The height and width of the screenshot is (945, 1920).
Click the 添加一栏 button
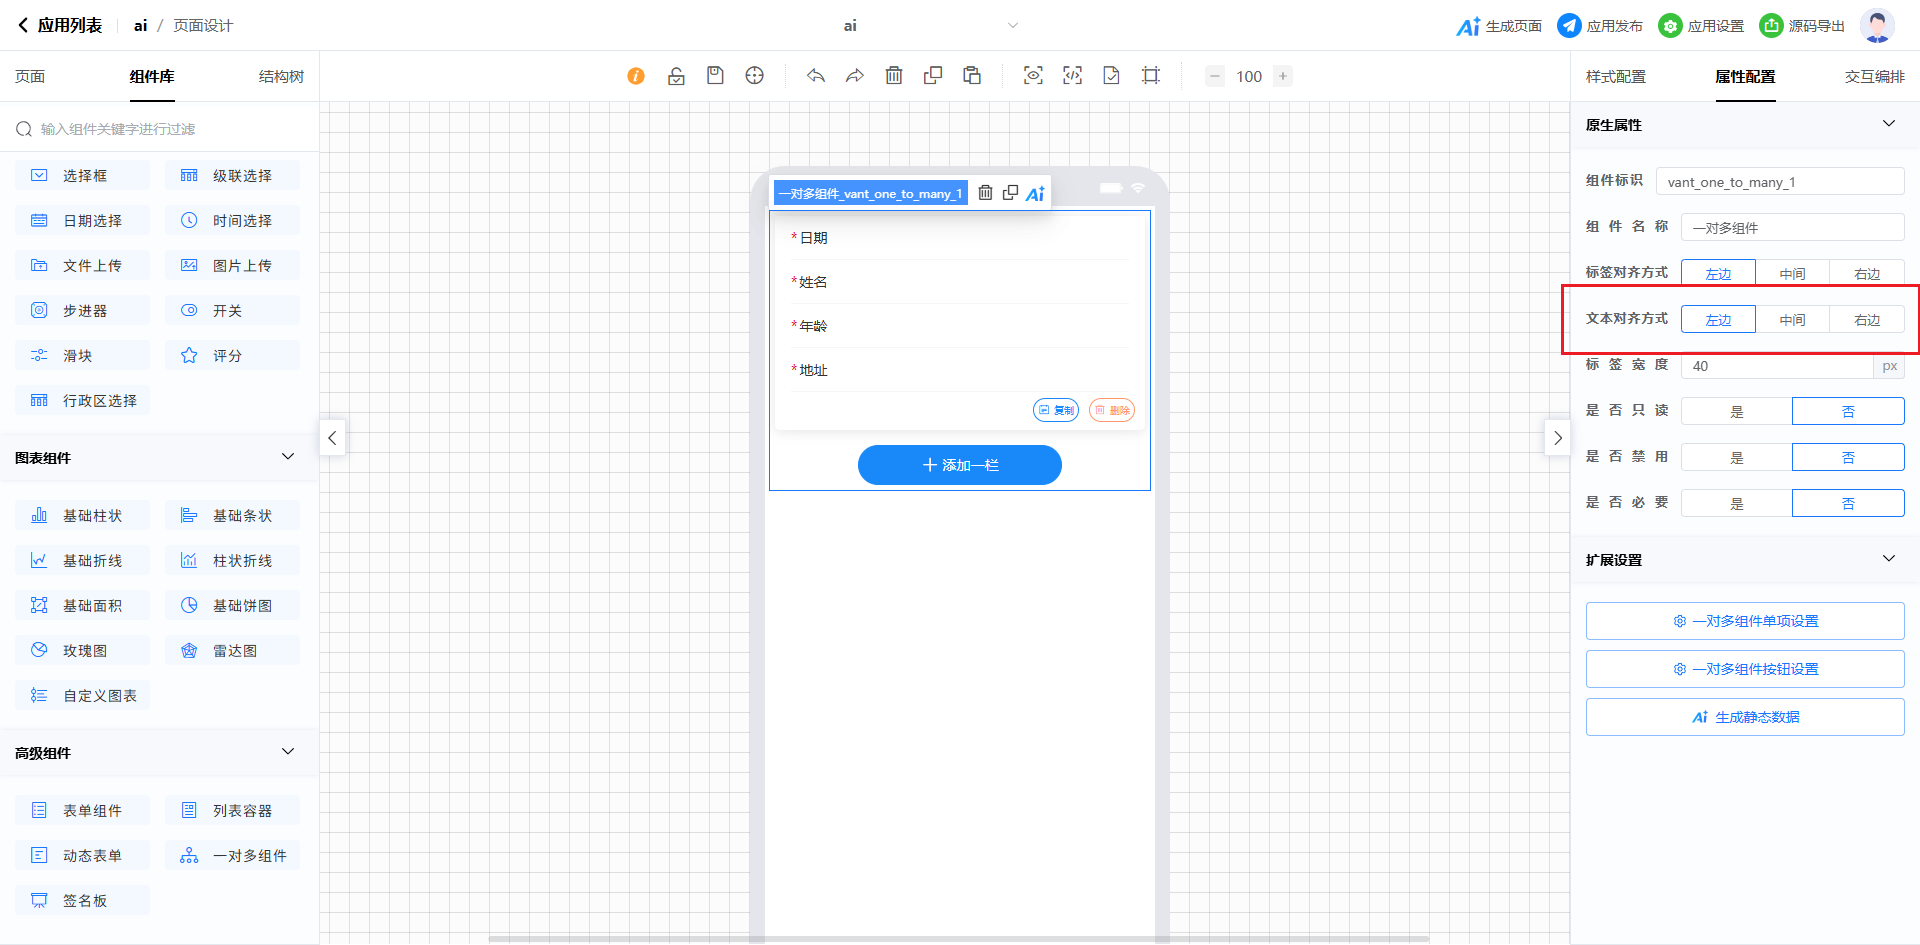959,465
